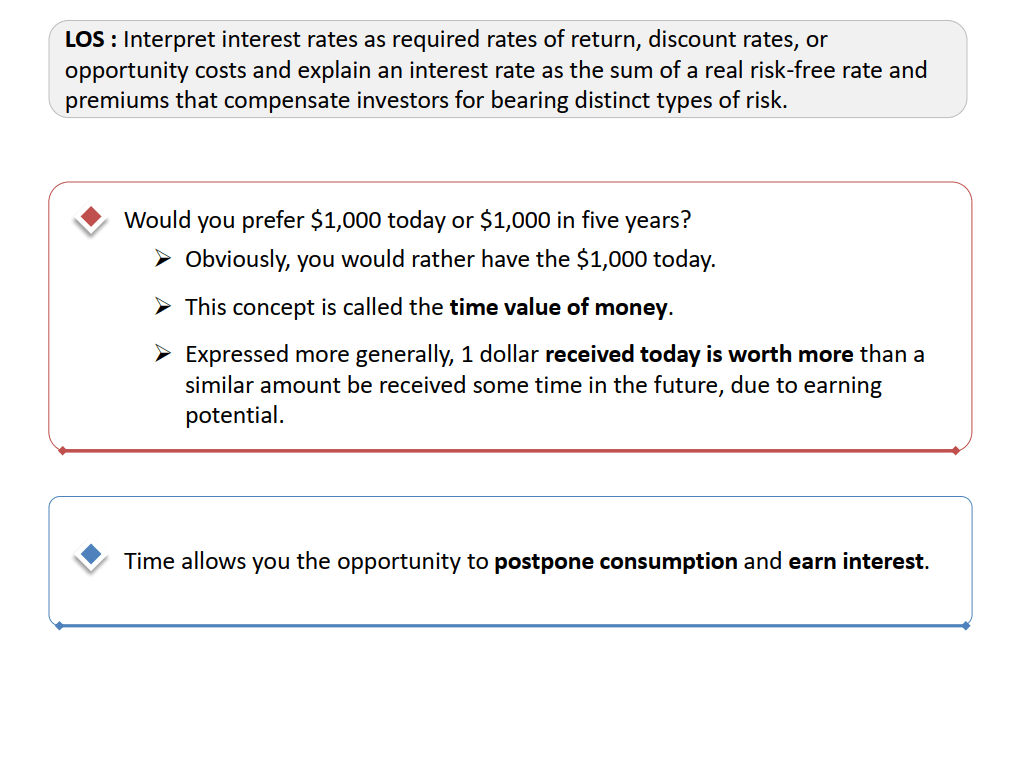
Task: Click the arrow bullet before "Expressed more generally"
Action: 164,354
